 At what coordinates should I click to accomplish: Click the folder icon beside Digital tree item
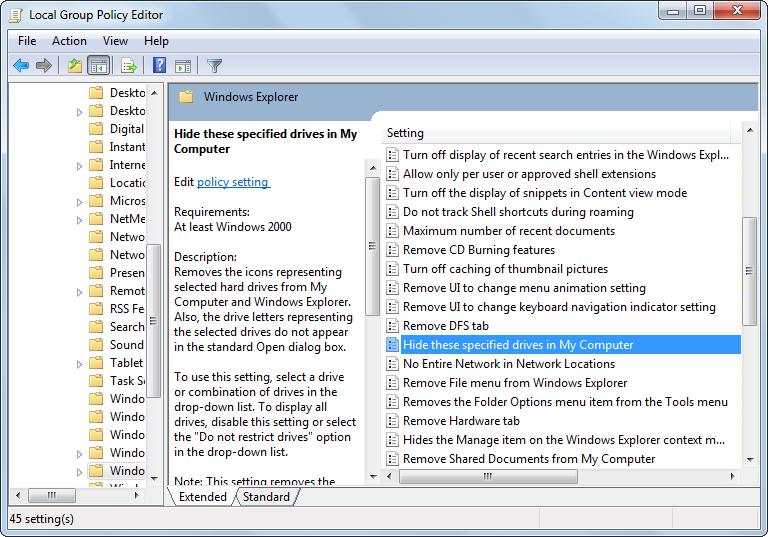point(96,129)
